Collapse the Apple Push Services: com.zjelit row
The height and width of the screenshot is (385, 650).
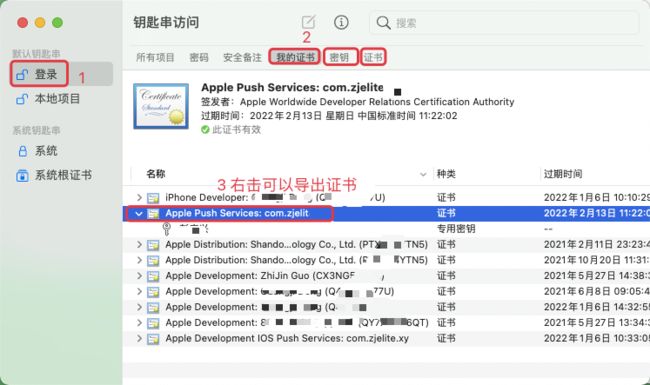[139, 213]
